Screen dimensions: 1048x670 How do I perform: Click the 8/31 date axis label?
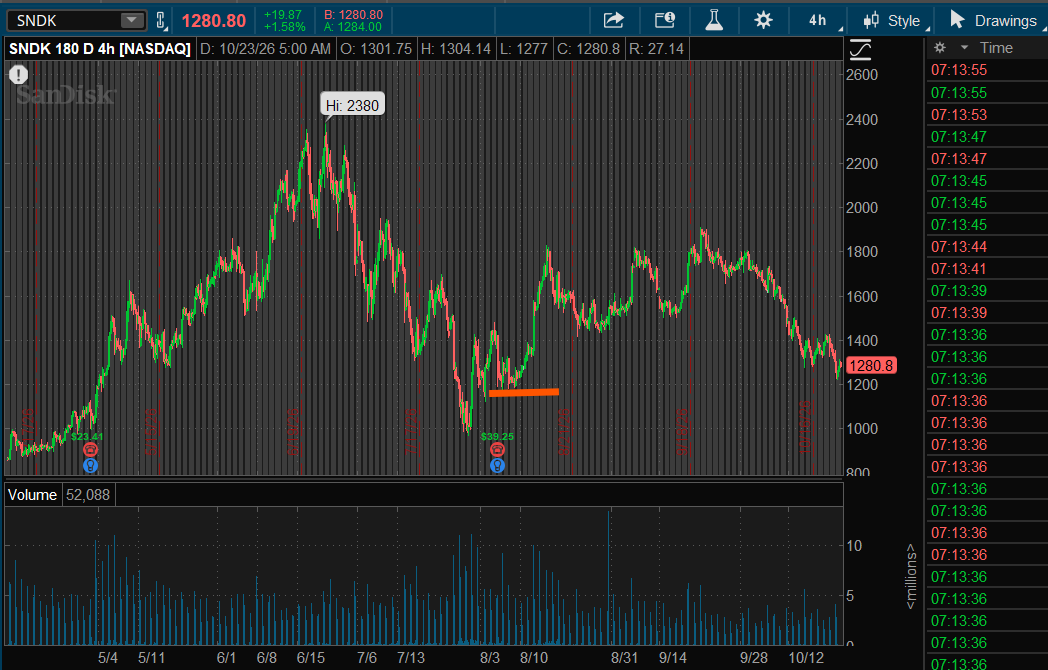point(624,658)
